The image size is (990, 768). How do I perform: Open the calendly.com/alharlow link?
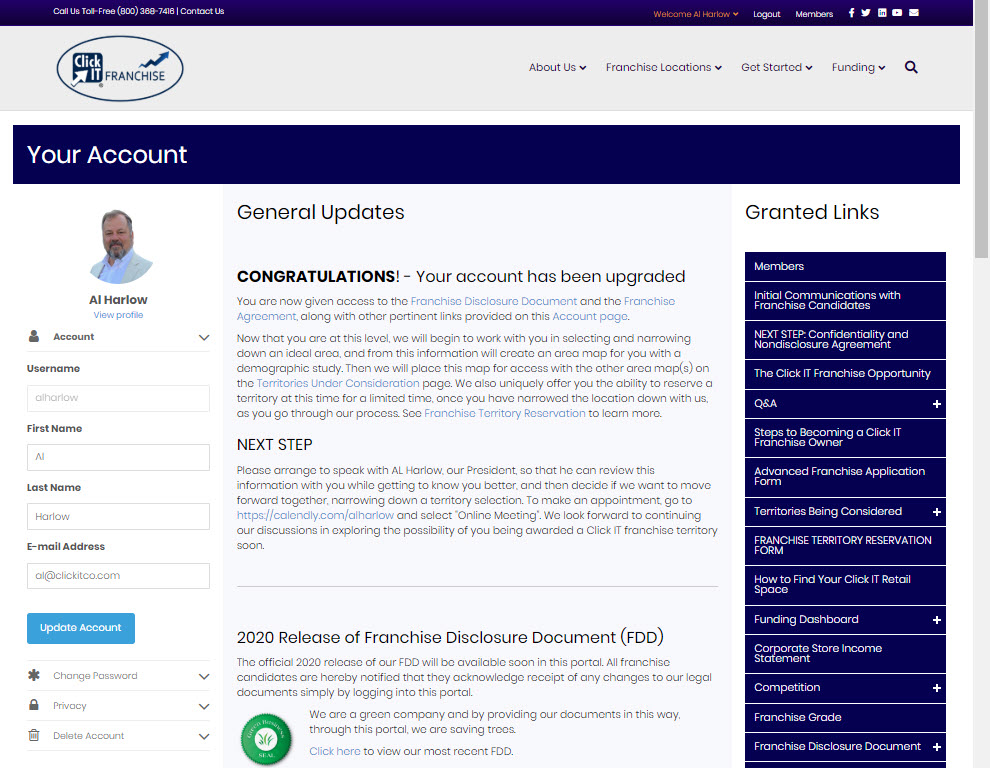click(x=315, y=515)
